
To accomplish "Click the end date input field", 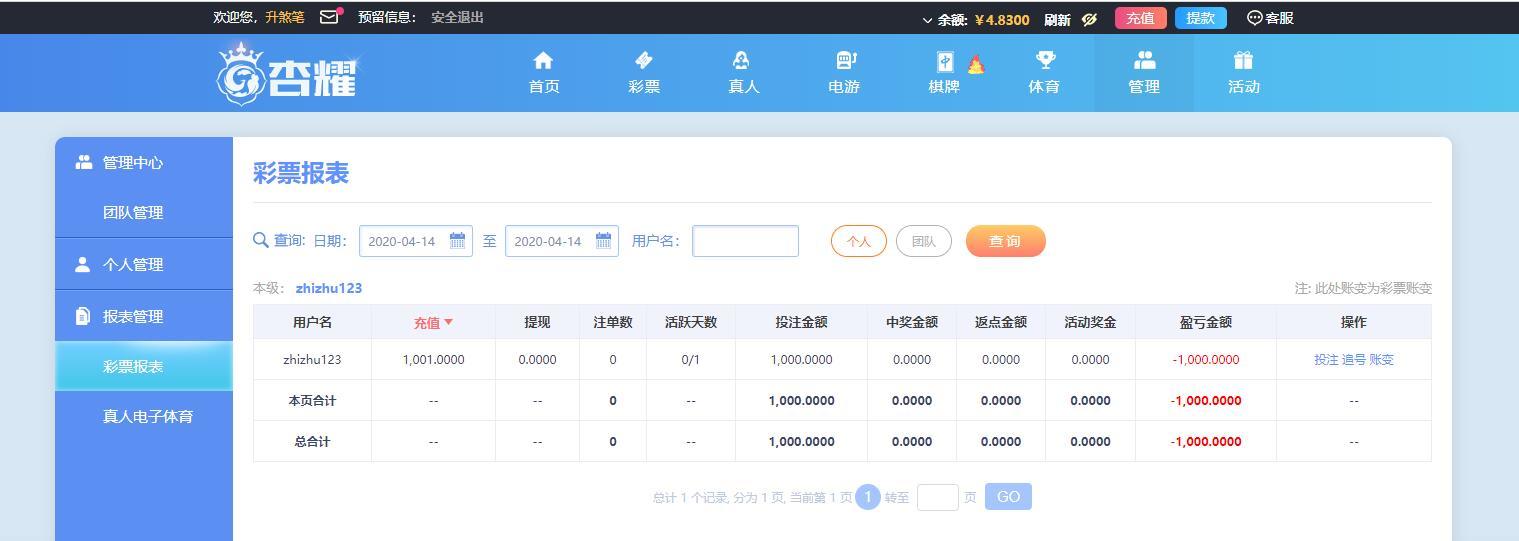I will click(x=562, y=241).
